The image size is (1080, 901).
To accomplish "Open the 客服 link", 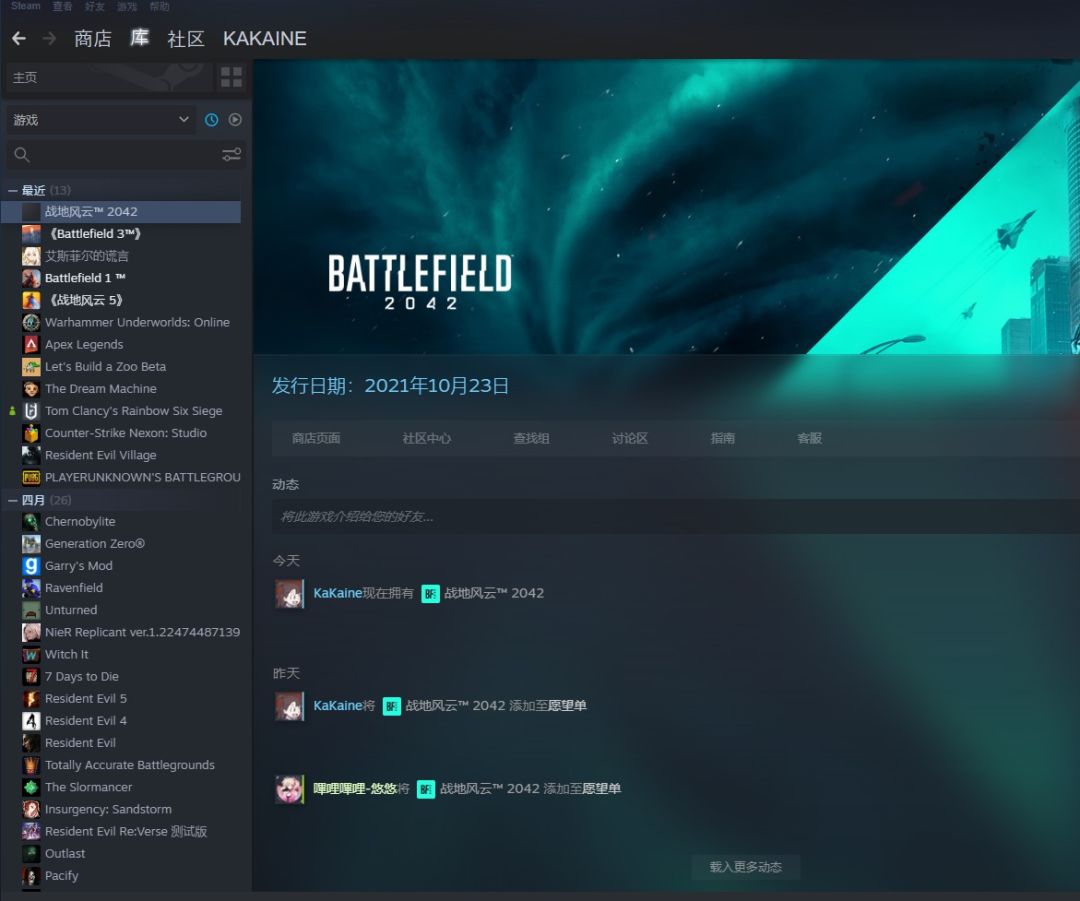I will [x=809, y=438].
